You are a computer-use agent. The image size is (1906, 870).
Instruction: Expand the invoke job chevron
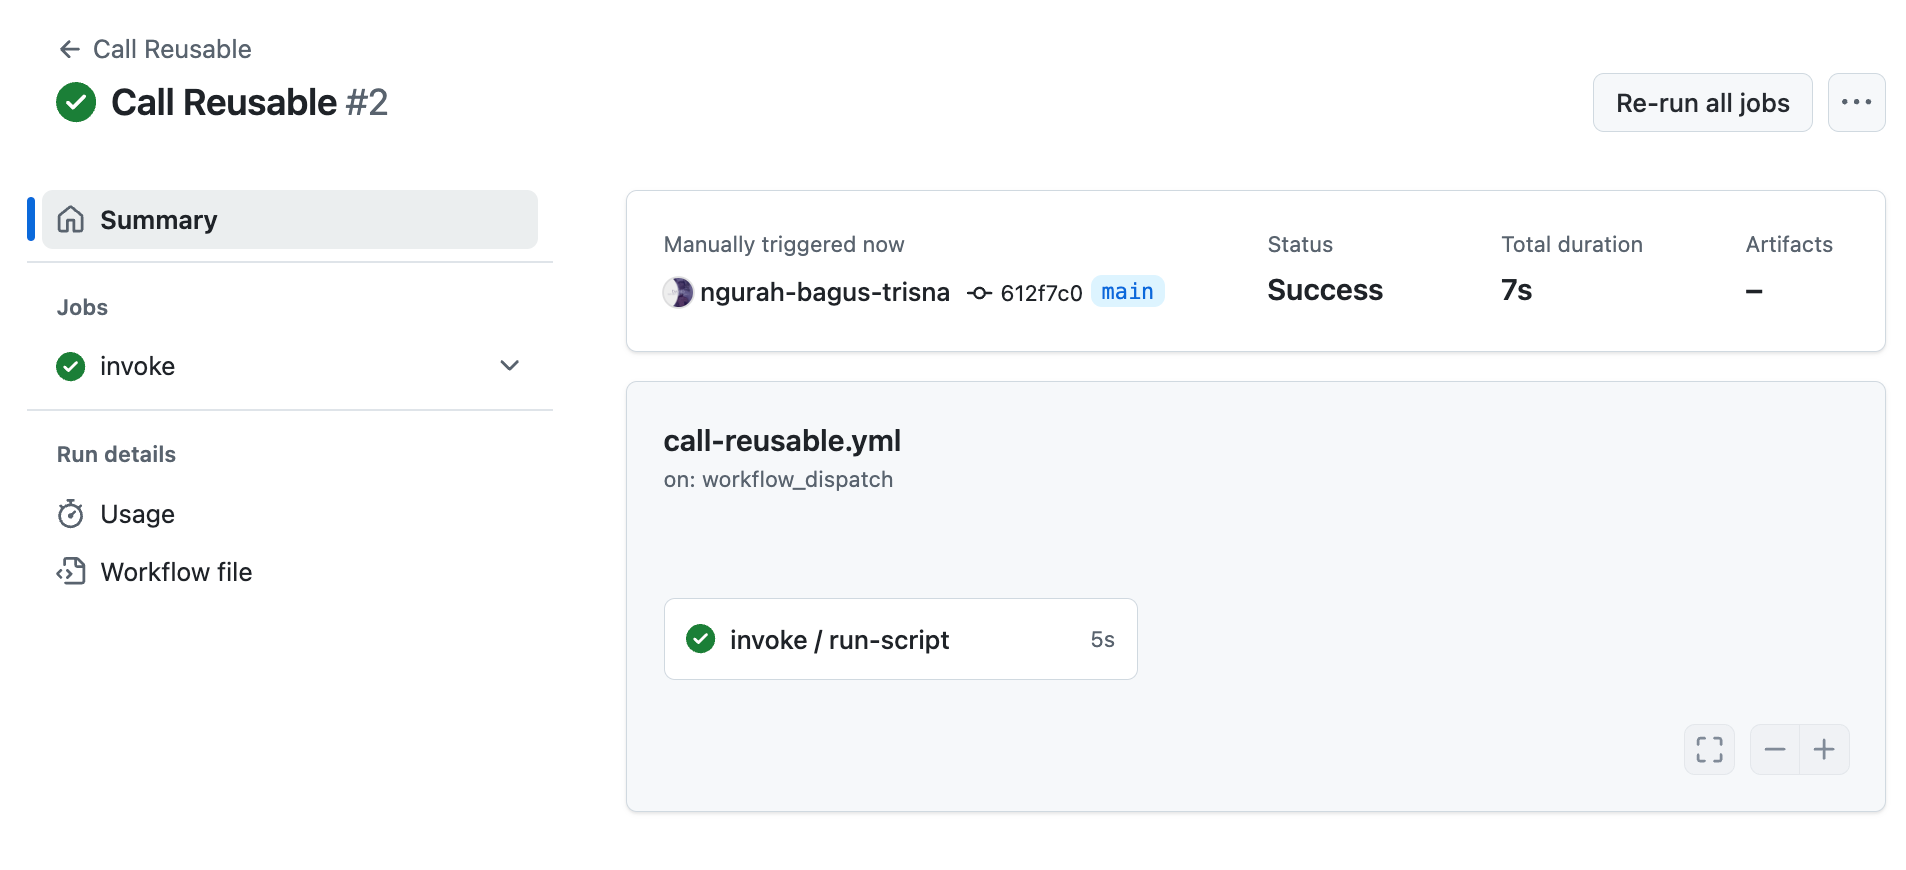point(510,366)
